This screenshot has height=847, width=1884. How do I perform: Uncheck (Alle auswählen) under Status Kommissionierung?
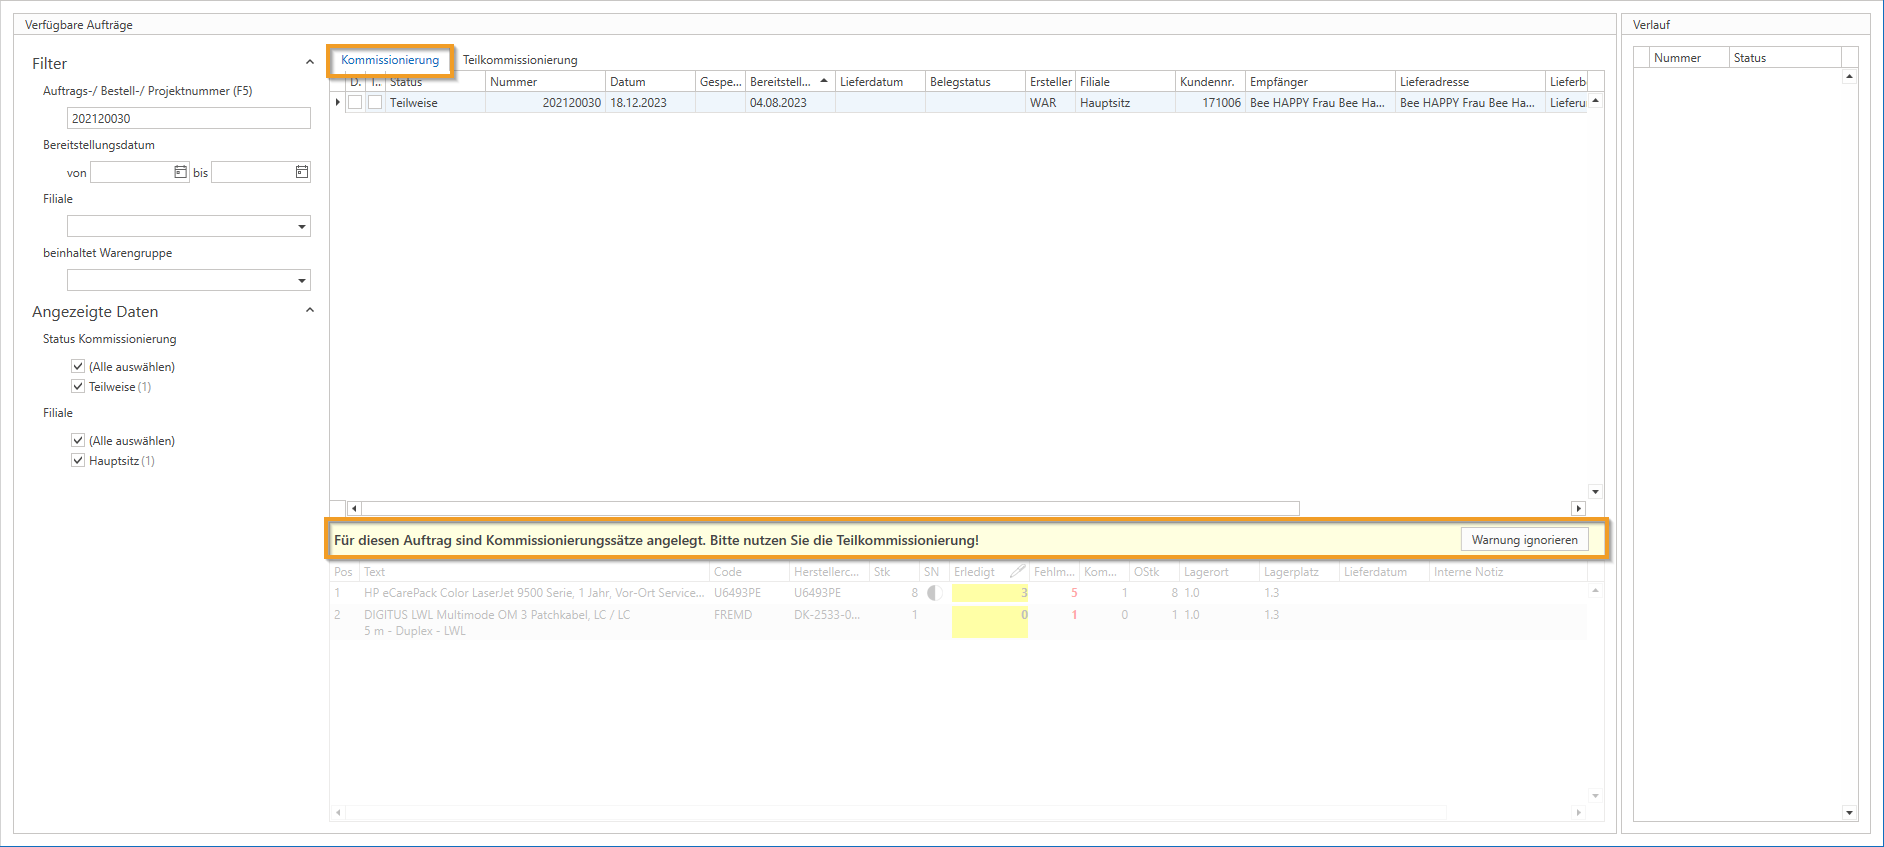click(78, 367)
